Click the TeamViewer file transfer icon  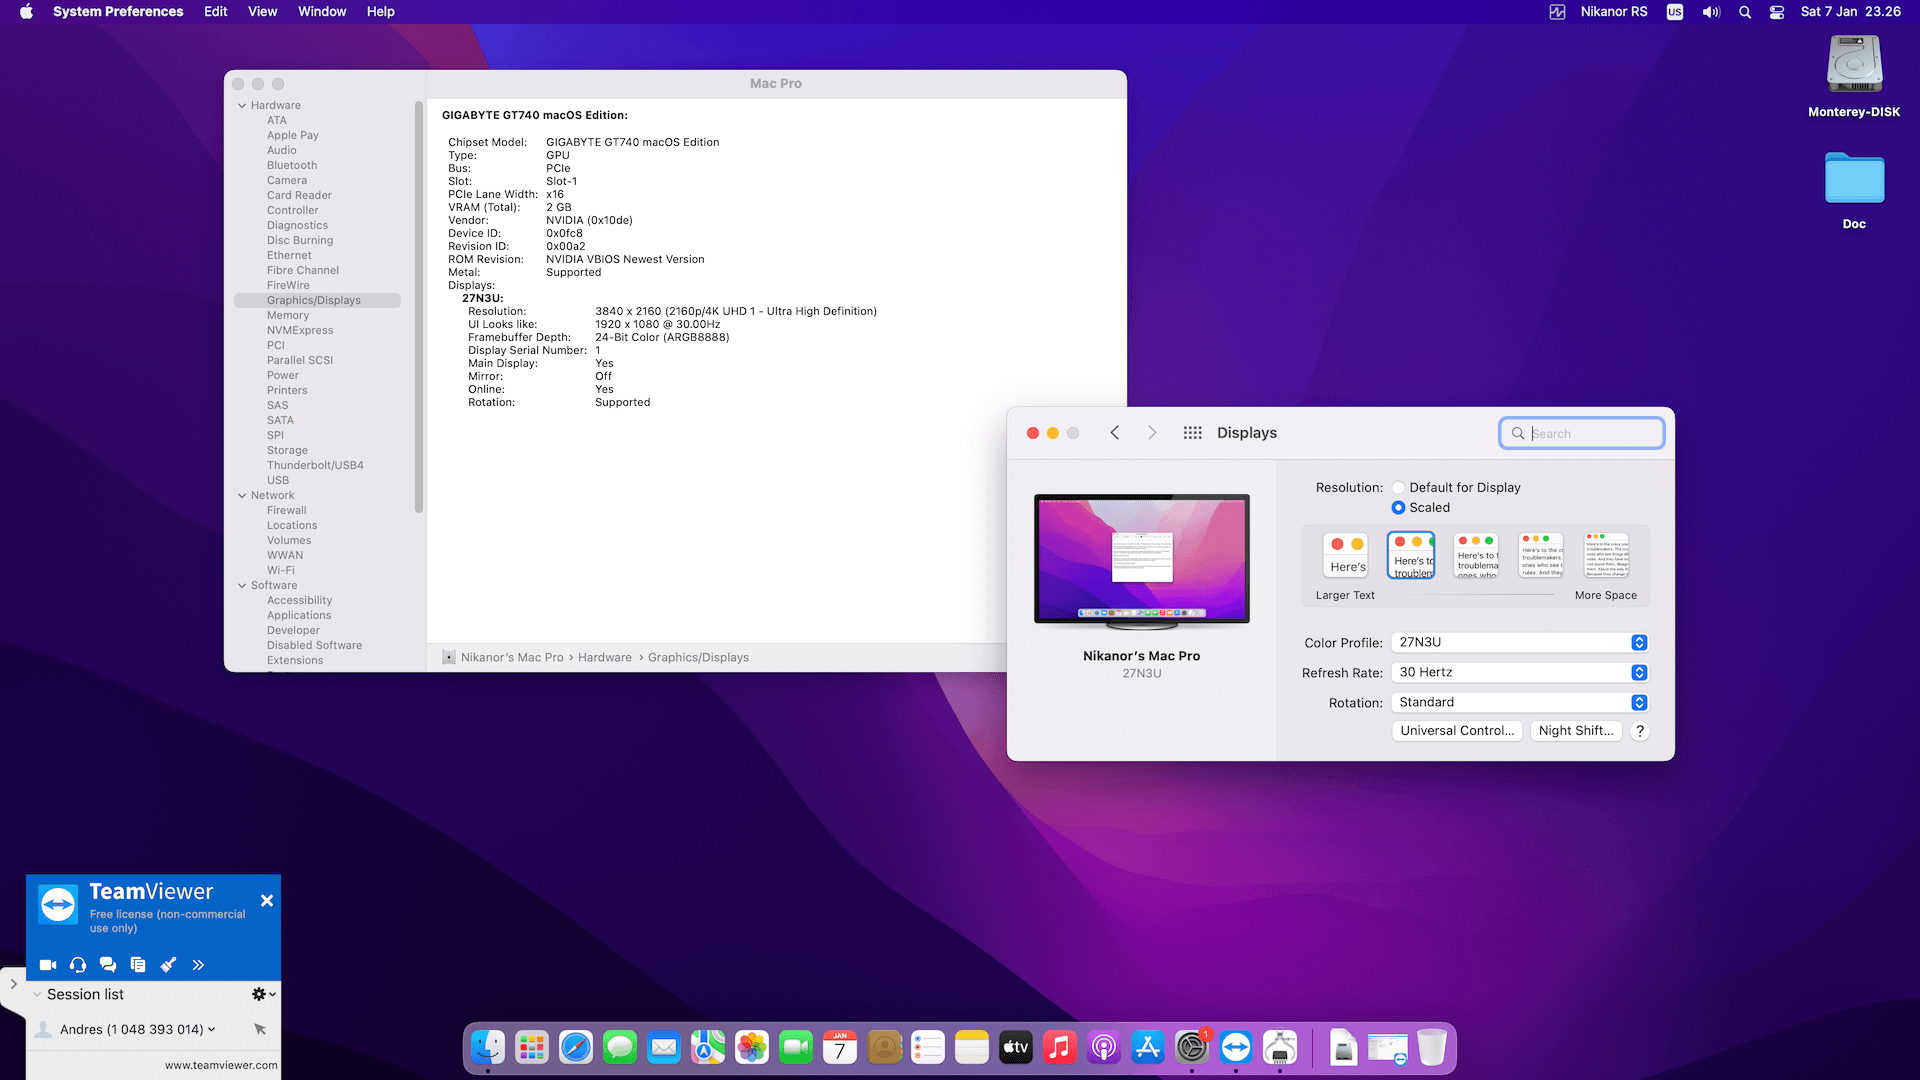pyautogui.click(x=138, y=965)
